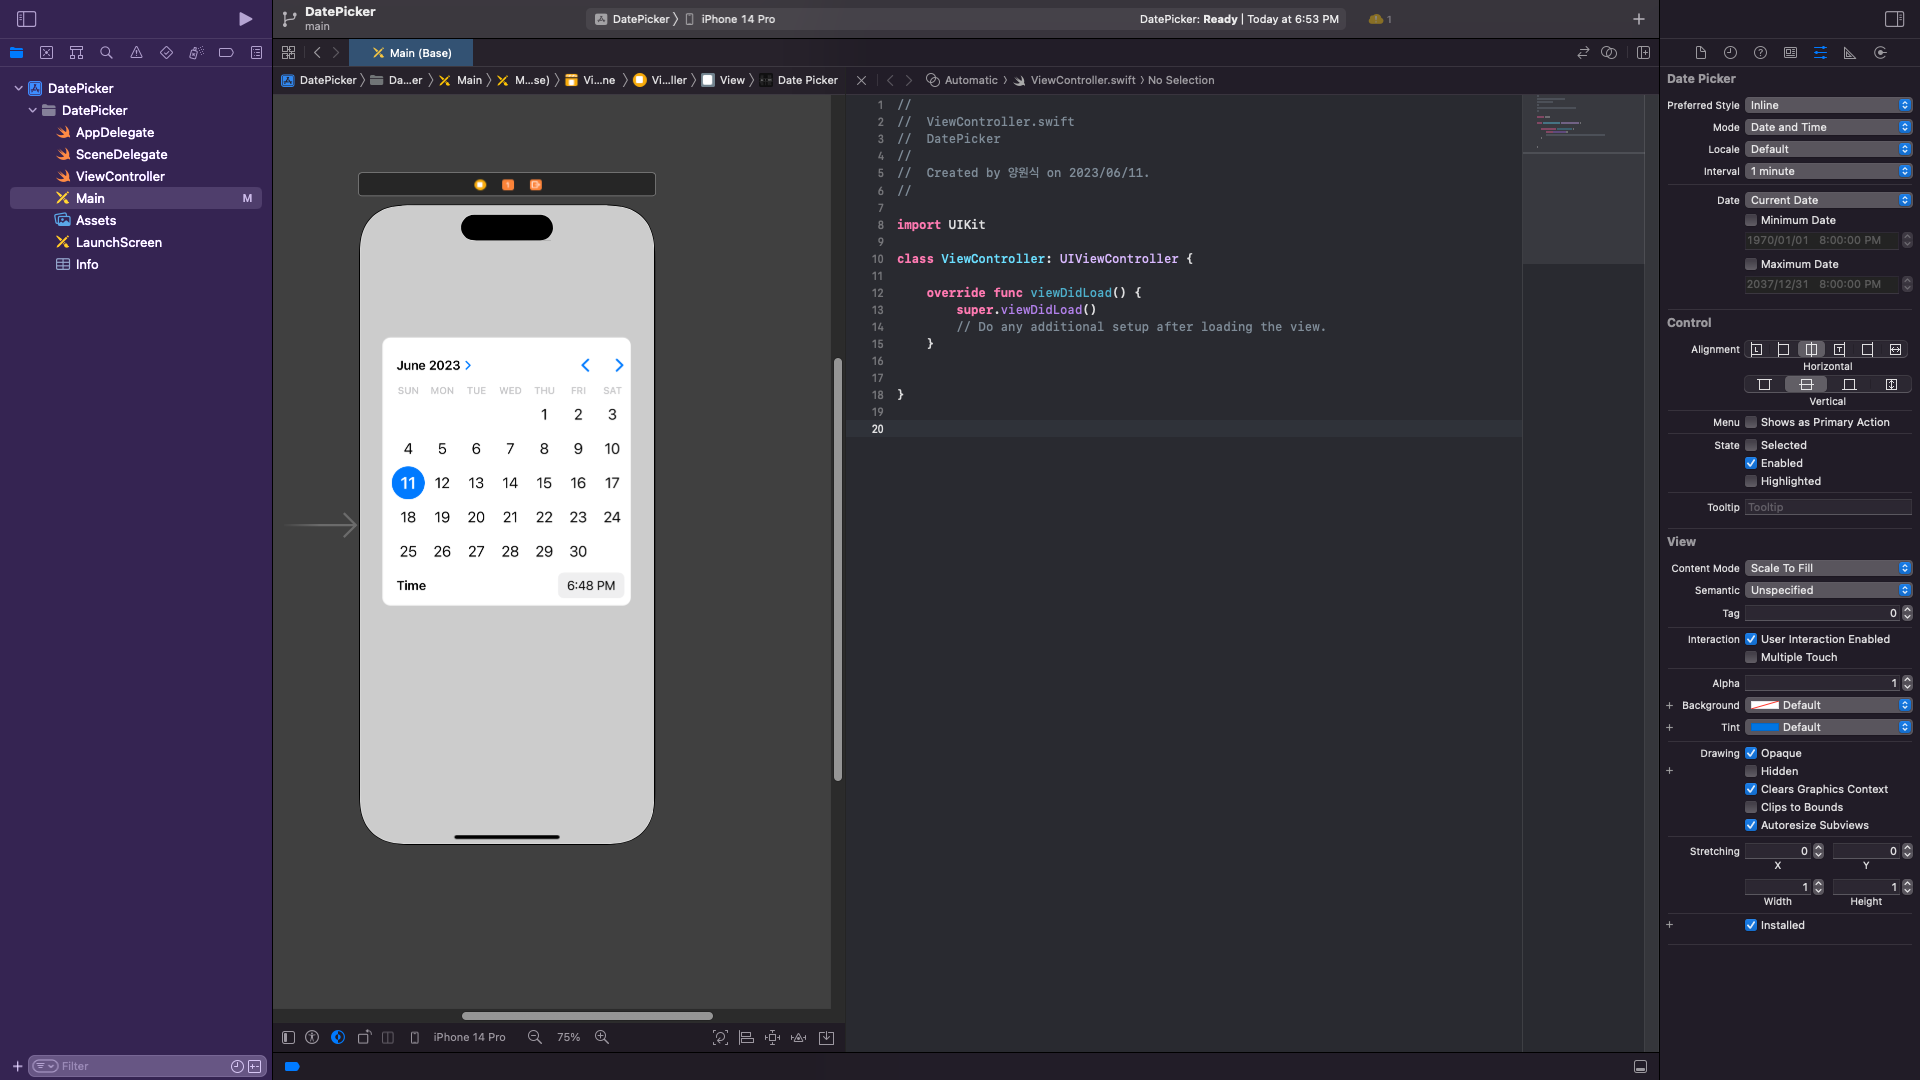Open the Size inspector ruler icon

[1850, 53]
